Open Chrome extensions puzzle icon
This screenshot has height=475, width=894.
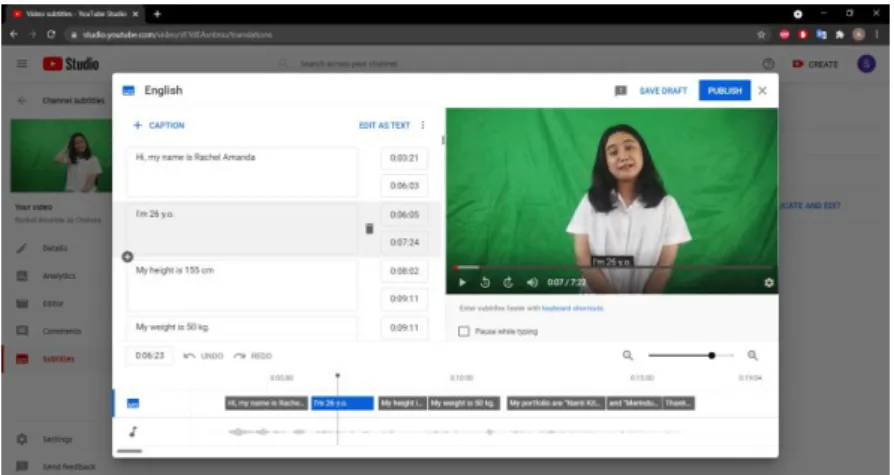[839, 34]
